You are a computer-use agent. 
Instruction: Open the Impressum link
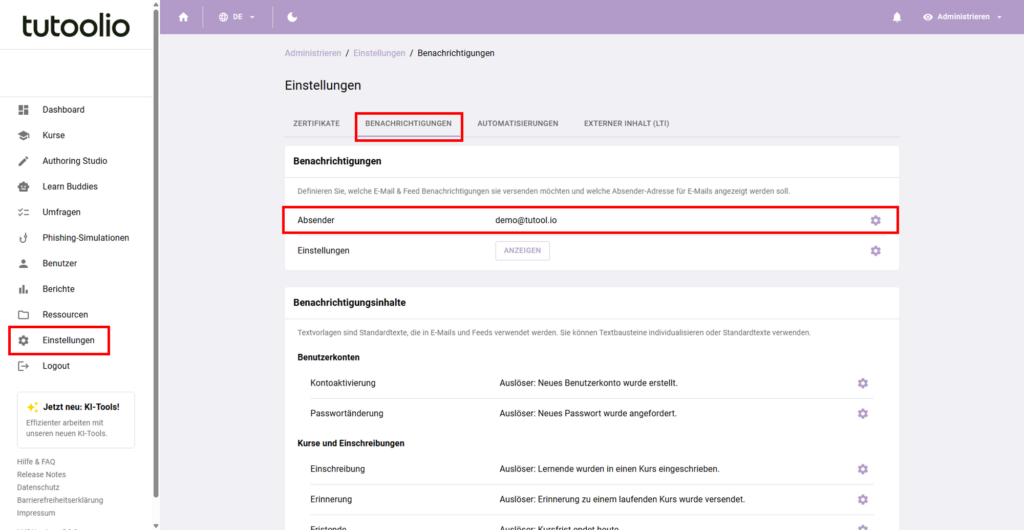(36, 513)
